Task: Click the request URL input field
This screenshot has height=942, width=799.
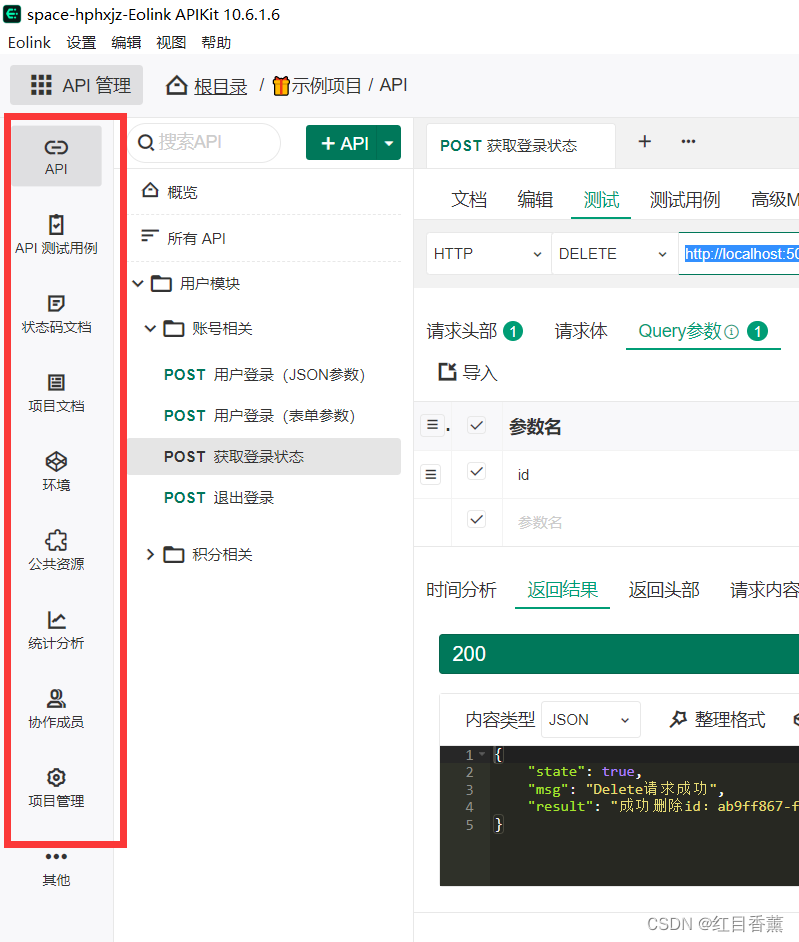Action: click(740, 254)
